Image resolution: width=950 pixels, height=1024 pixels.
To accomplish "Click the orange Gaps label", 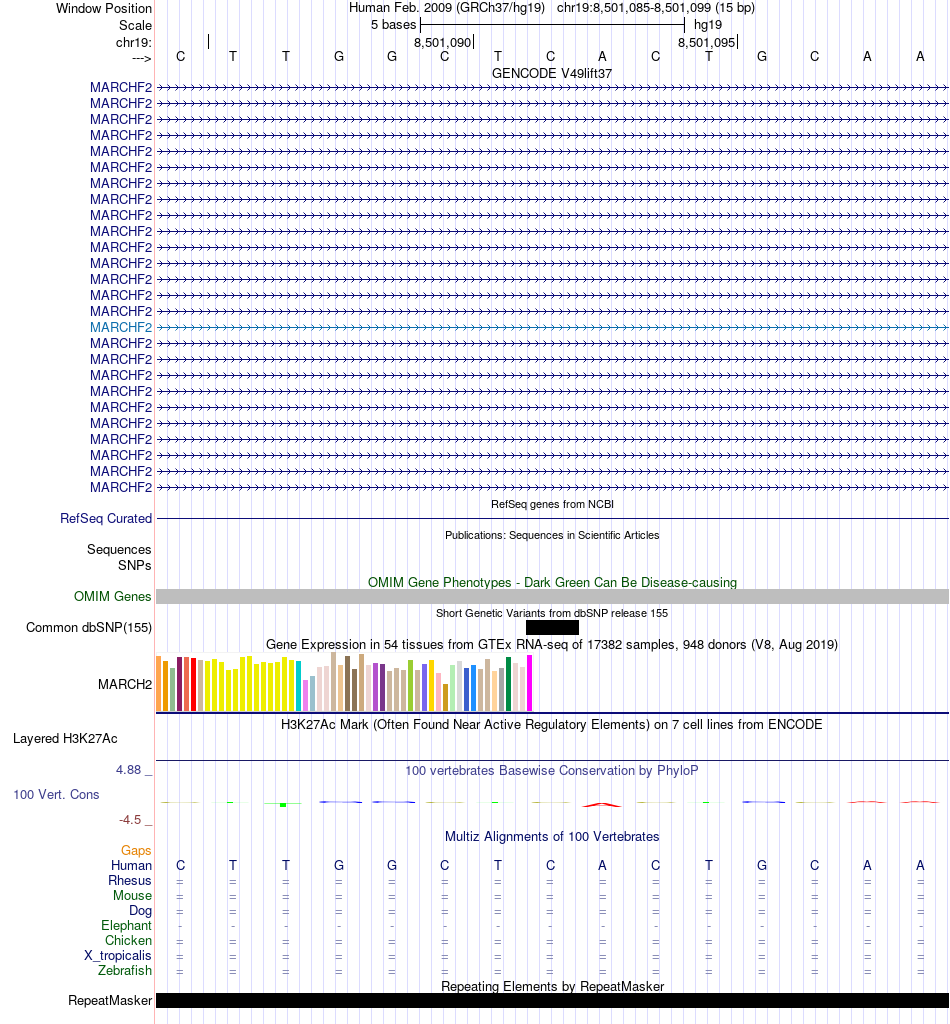I will click(x=136, y=850).
